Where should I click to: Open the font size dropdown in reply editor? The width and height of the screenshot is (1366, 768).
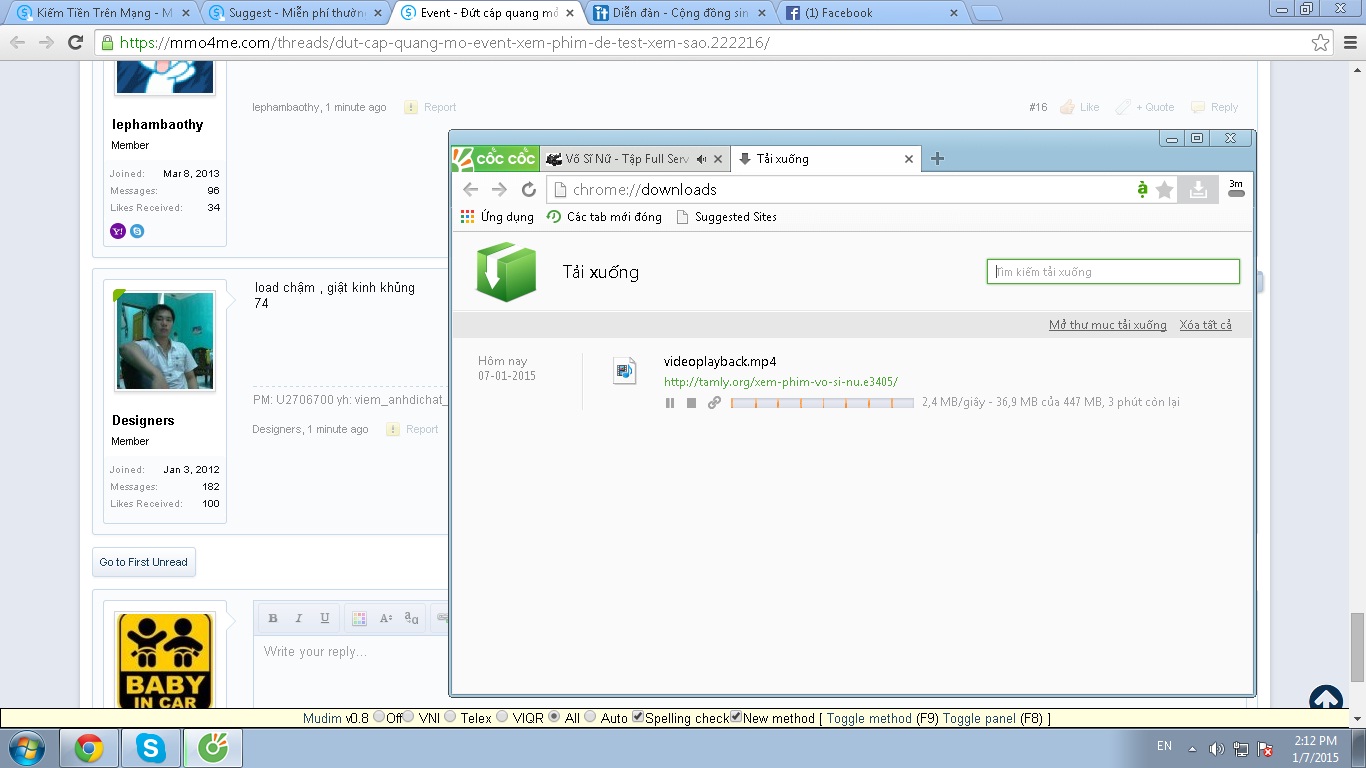(x=386, y=619)
